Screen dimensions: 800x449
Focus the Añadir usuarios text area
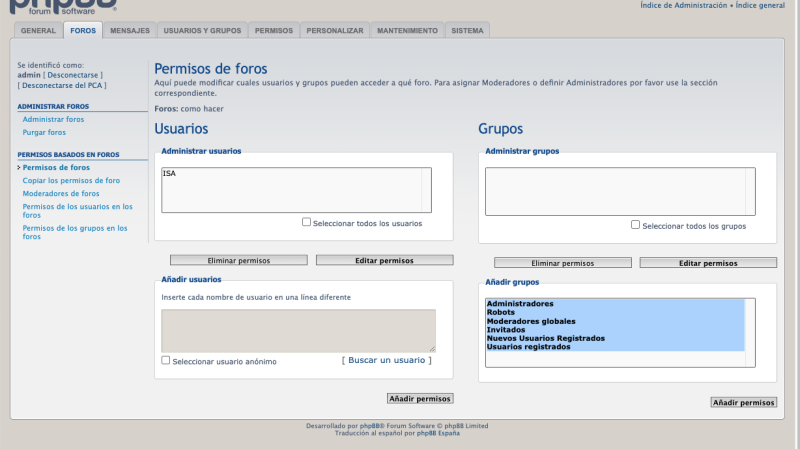click(298, 331)
